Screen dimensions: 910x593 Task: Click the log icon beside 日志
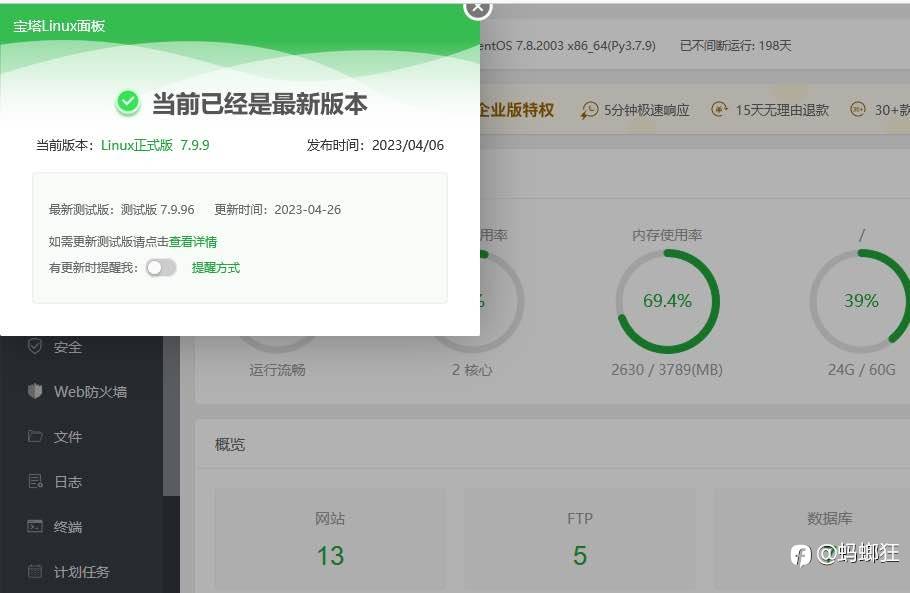point(35,481)
